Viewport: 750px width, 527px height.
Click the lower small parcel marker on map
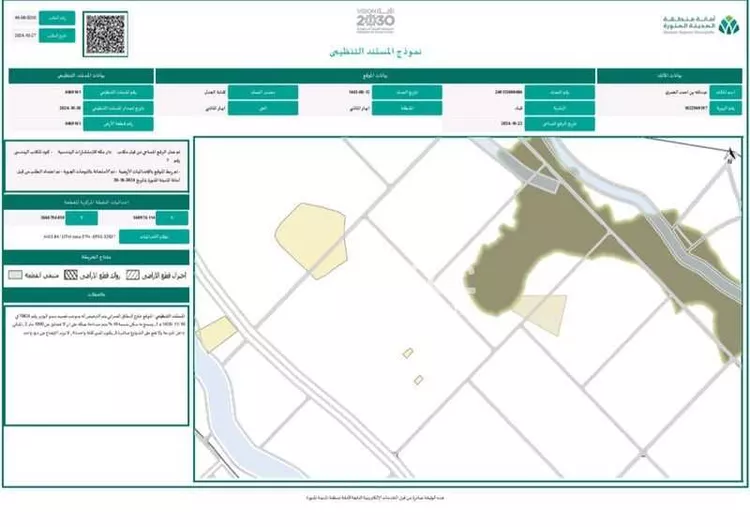(x=418, y=379)
